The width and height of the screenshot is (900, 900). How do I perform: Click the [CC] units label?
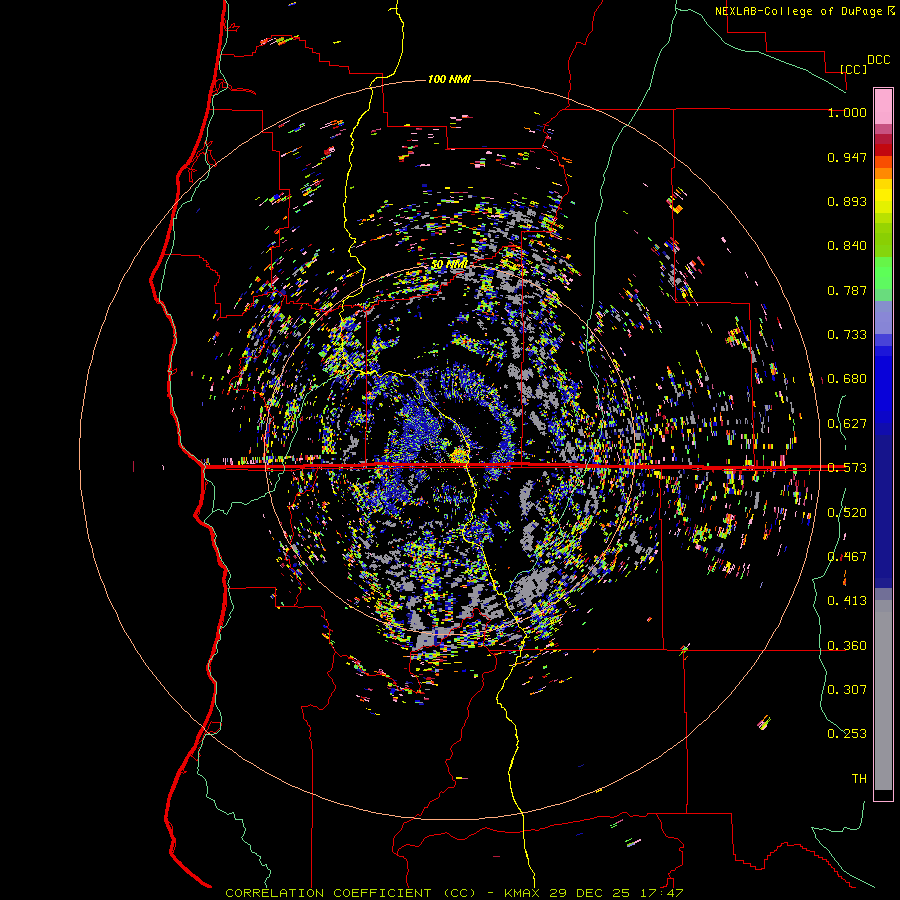click(x=853, y=69)
